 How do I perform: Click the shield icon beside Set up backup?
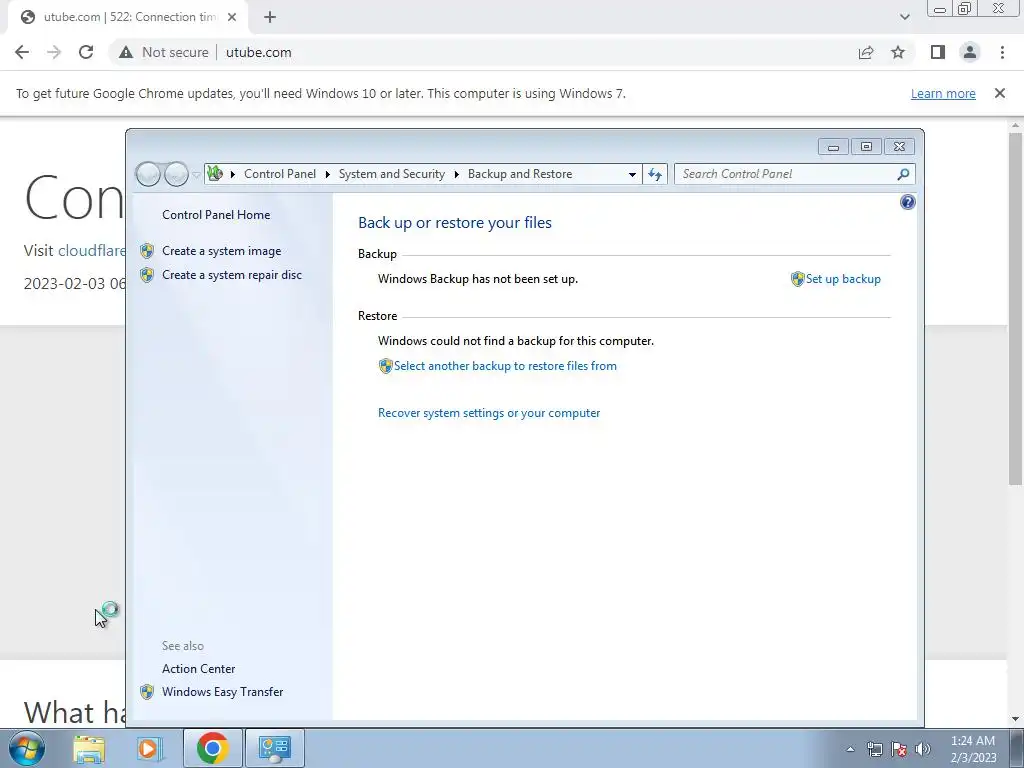click(x=797, y=279)
